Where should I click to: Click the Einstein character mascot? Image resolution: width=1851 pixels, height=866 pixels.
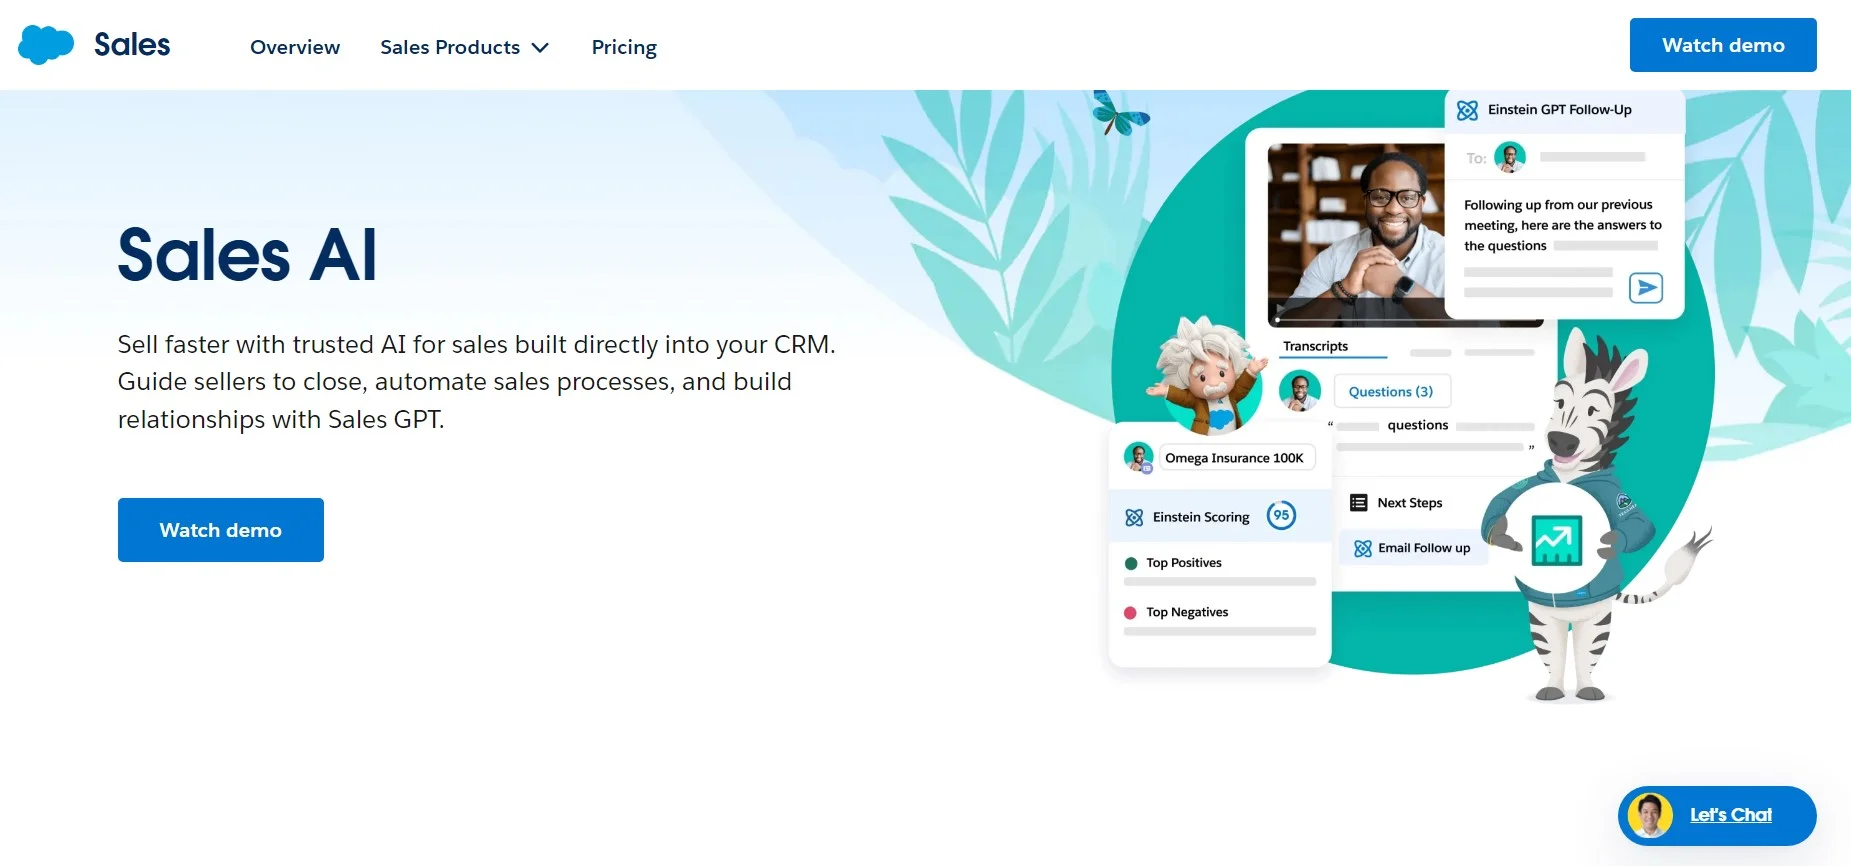pyautogui.click(x=1206, y=375)
